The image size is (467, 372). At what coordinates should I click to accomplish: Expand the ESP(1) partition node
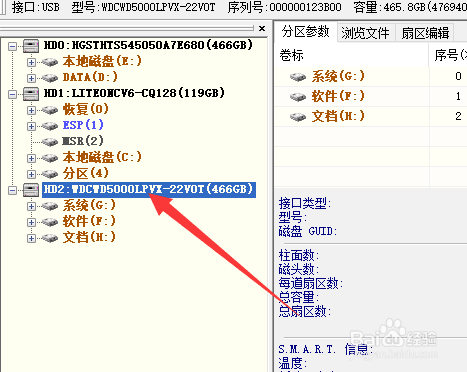[31, 126]
